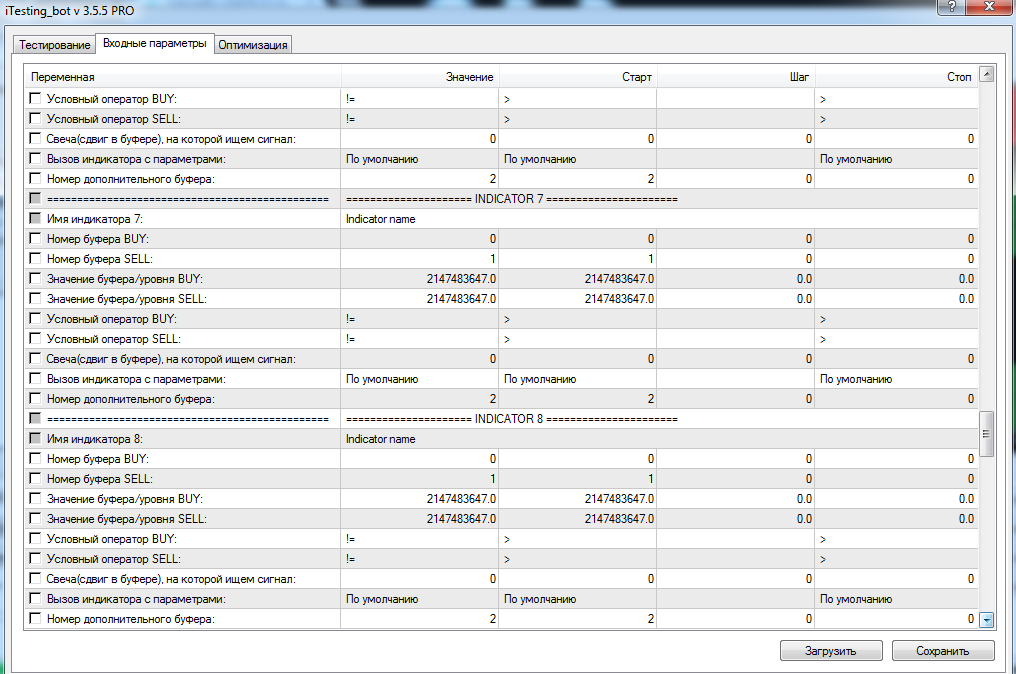1016x674 pixels.
Task: Tick Условный оператор BUY checkbox under INDICATOR 8
Action: coord(36,539)
